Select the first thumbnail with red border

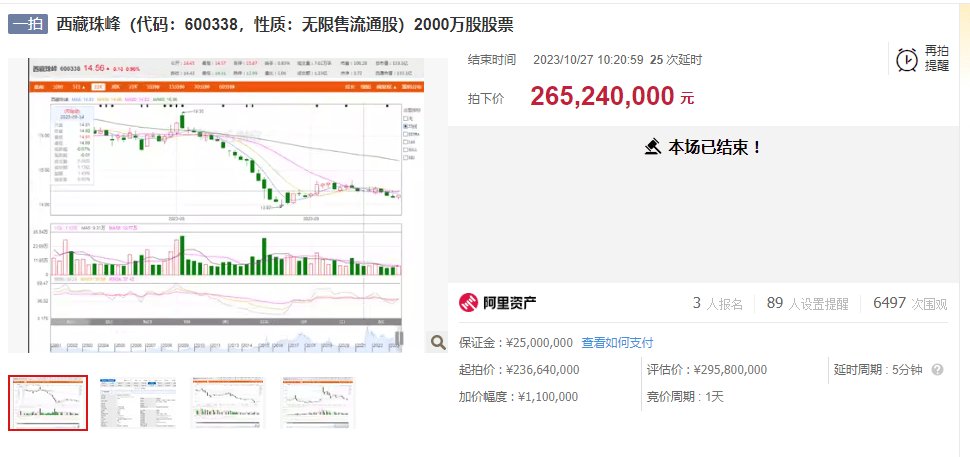click(48, 403)
